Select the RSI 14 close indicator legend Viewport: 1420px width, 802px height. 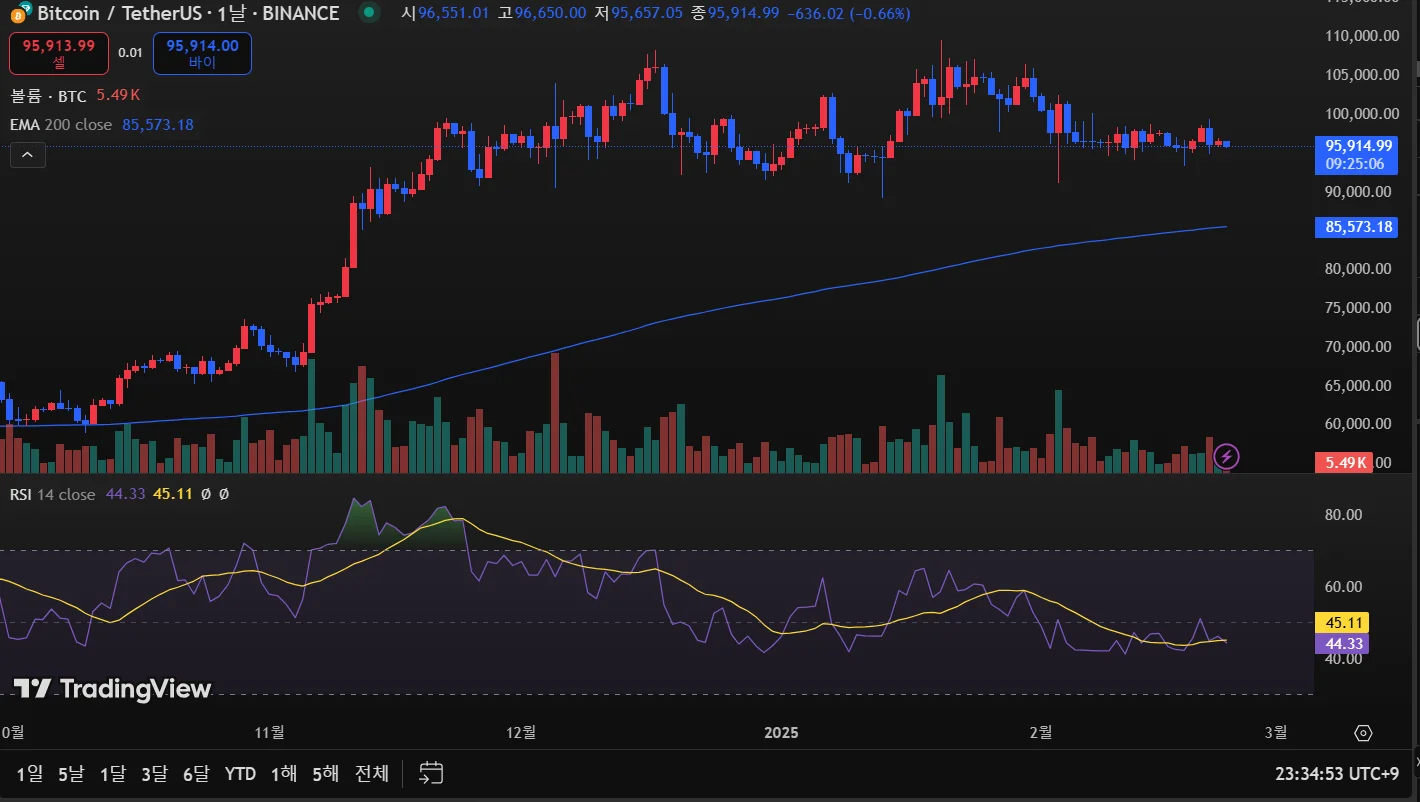coord(52,494)
